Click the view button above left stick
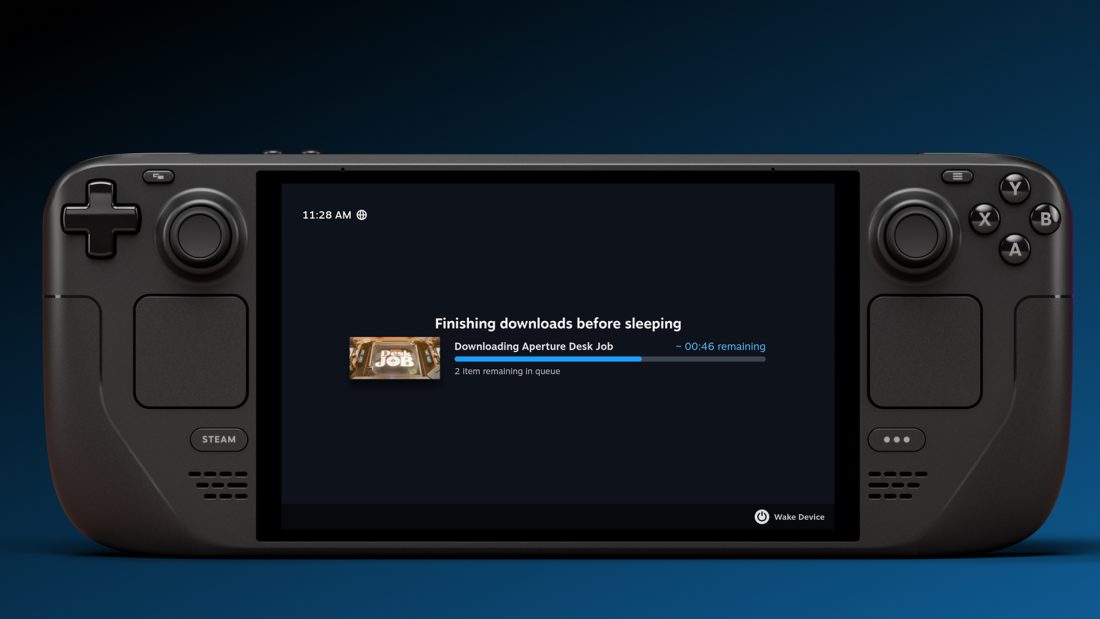The image size is (1100, 619). coord(159,176)
